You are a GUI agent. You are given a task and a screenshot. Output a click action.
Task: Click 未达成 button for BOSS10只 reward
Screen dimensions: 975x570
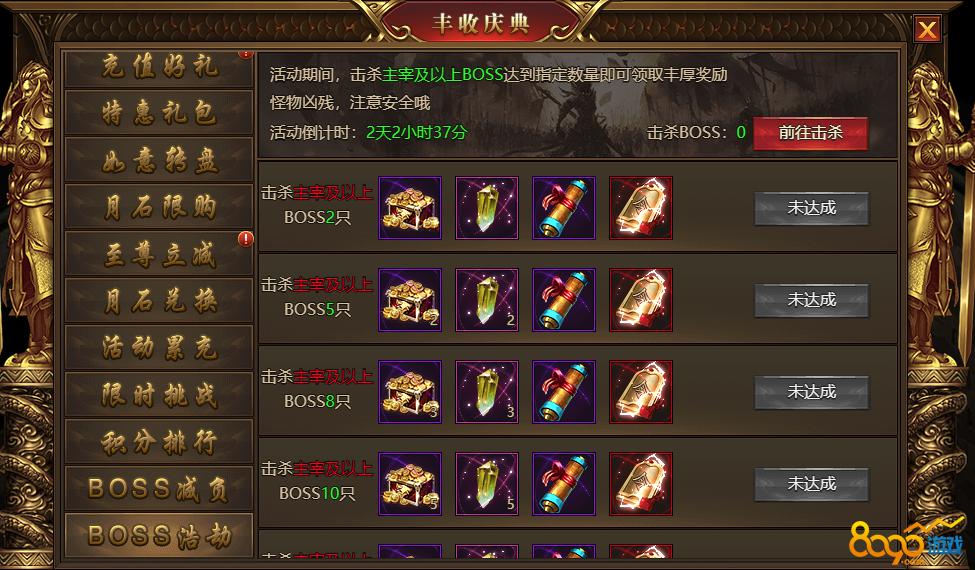811,484
